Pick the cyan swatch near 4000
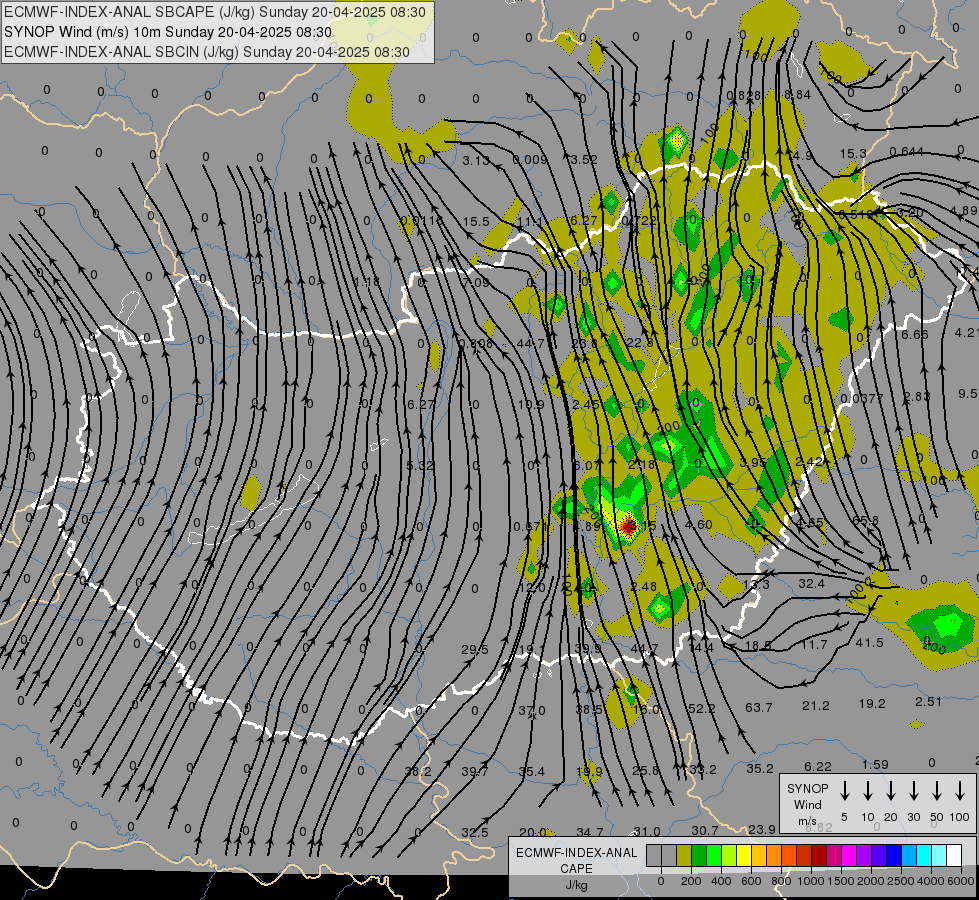979x900 pixels. click(x=924, y=856)
